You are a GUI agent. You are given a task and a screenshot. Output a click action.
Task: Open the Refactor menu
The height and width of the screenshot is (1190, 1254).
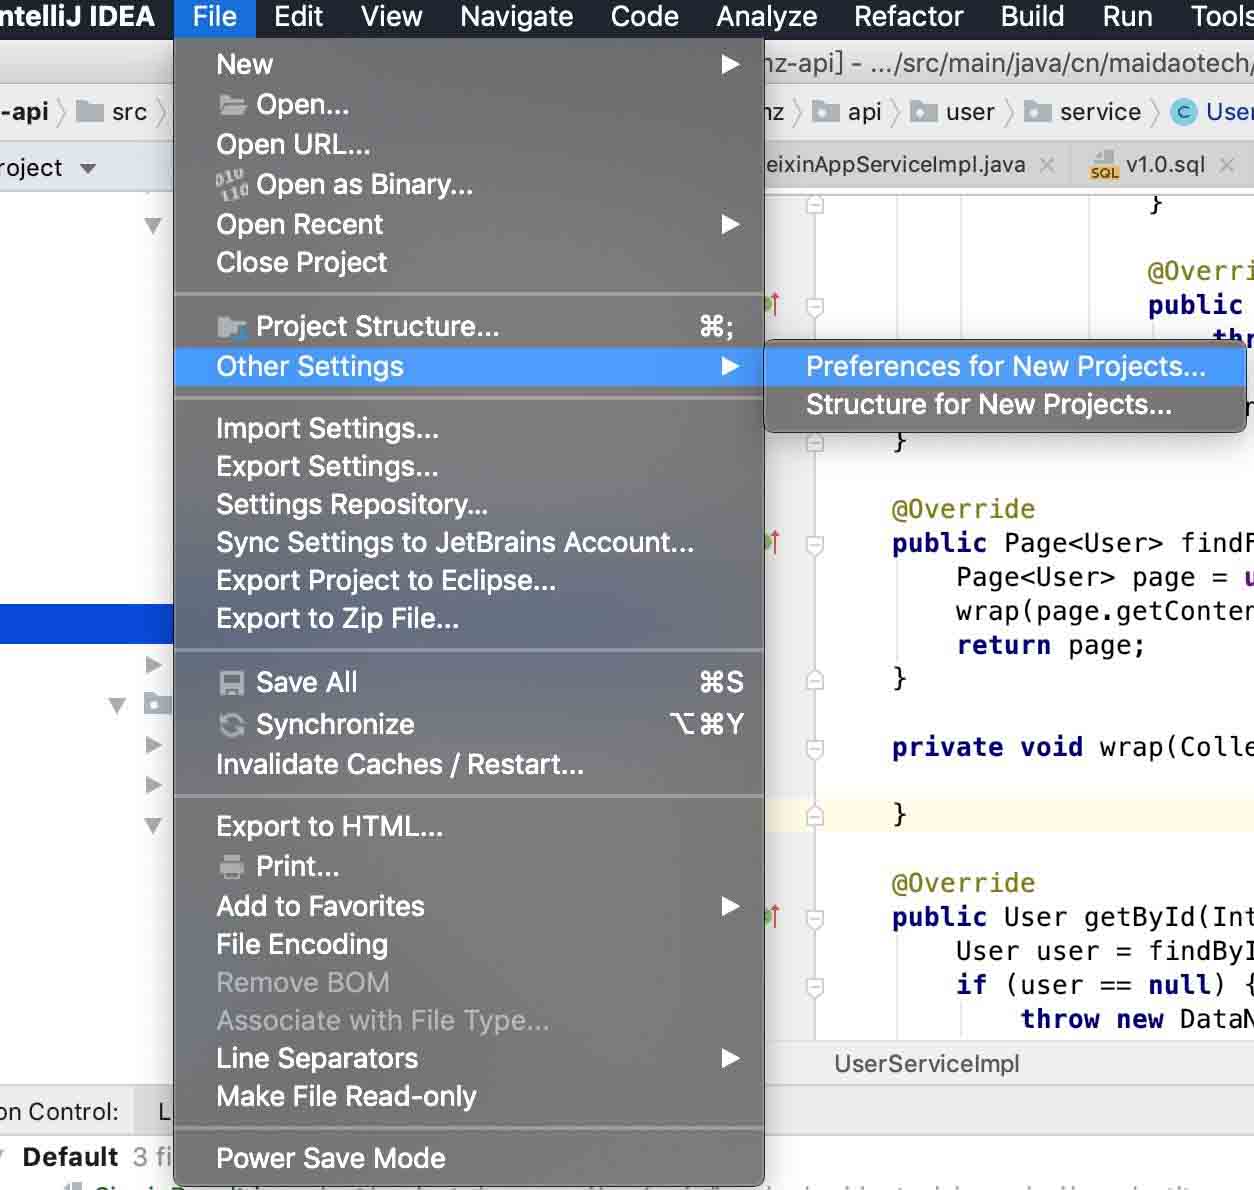coord(909,17)
